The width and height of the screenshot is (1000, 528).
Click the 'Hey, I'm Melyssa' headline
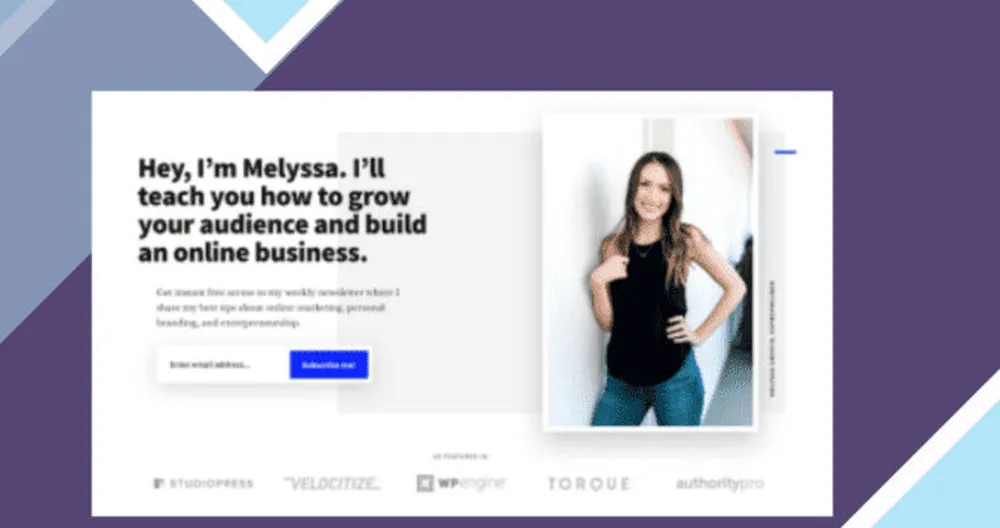click(283, 210)
